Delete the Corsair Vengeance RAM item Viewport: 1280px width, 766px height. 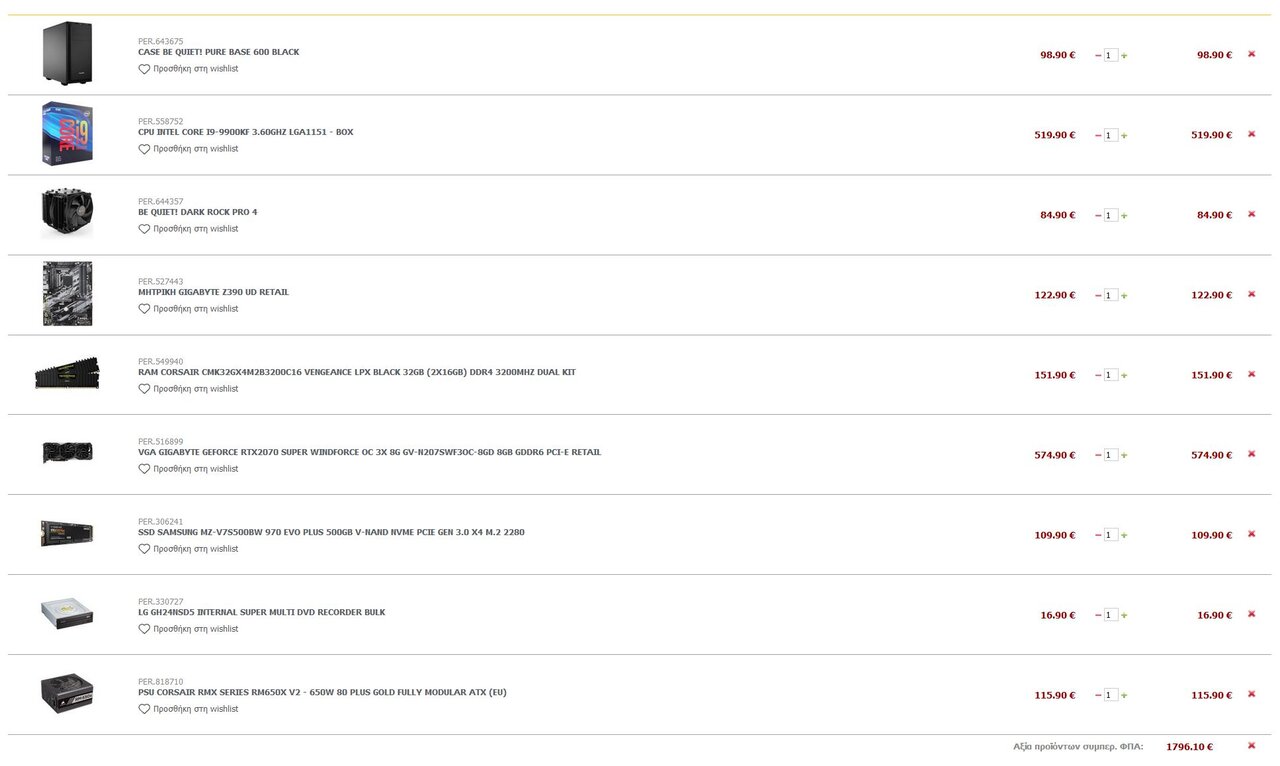1251,374
